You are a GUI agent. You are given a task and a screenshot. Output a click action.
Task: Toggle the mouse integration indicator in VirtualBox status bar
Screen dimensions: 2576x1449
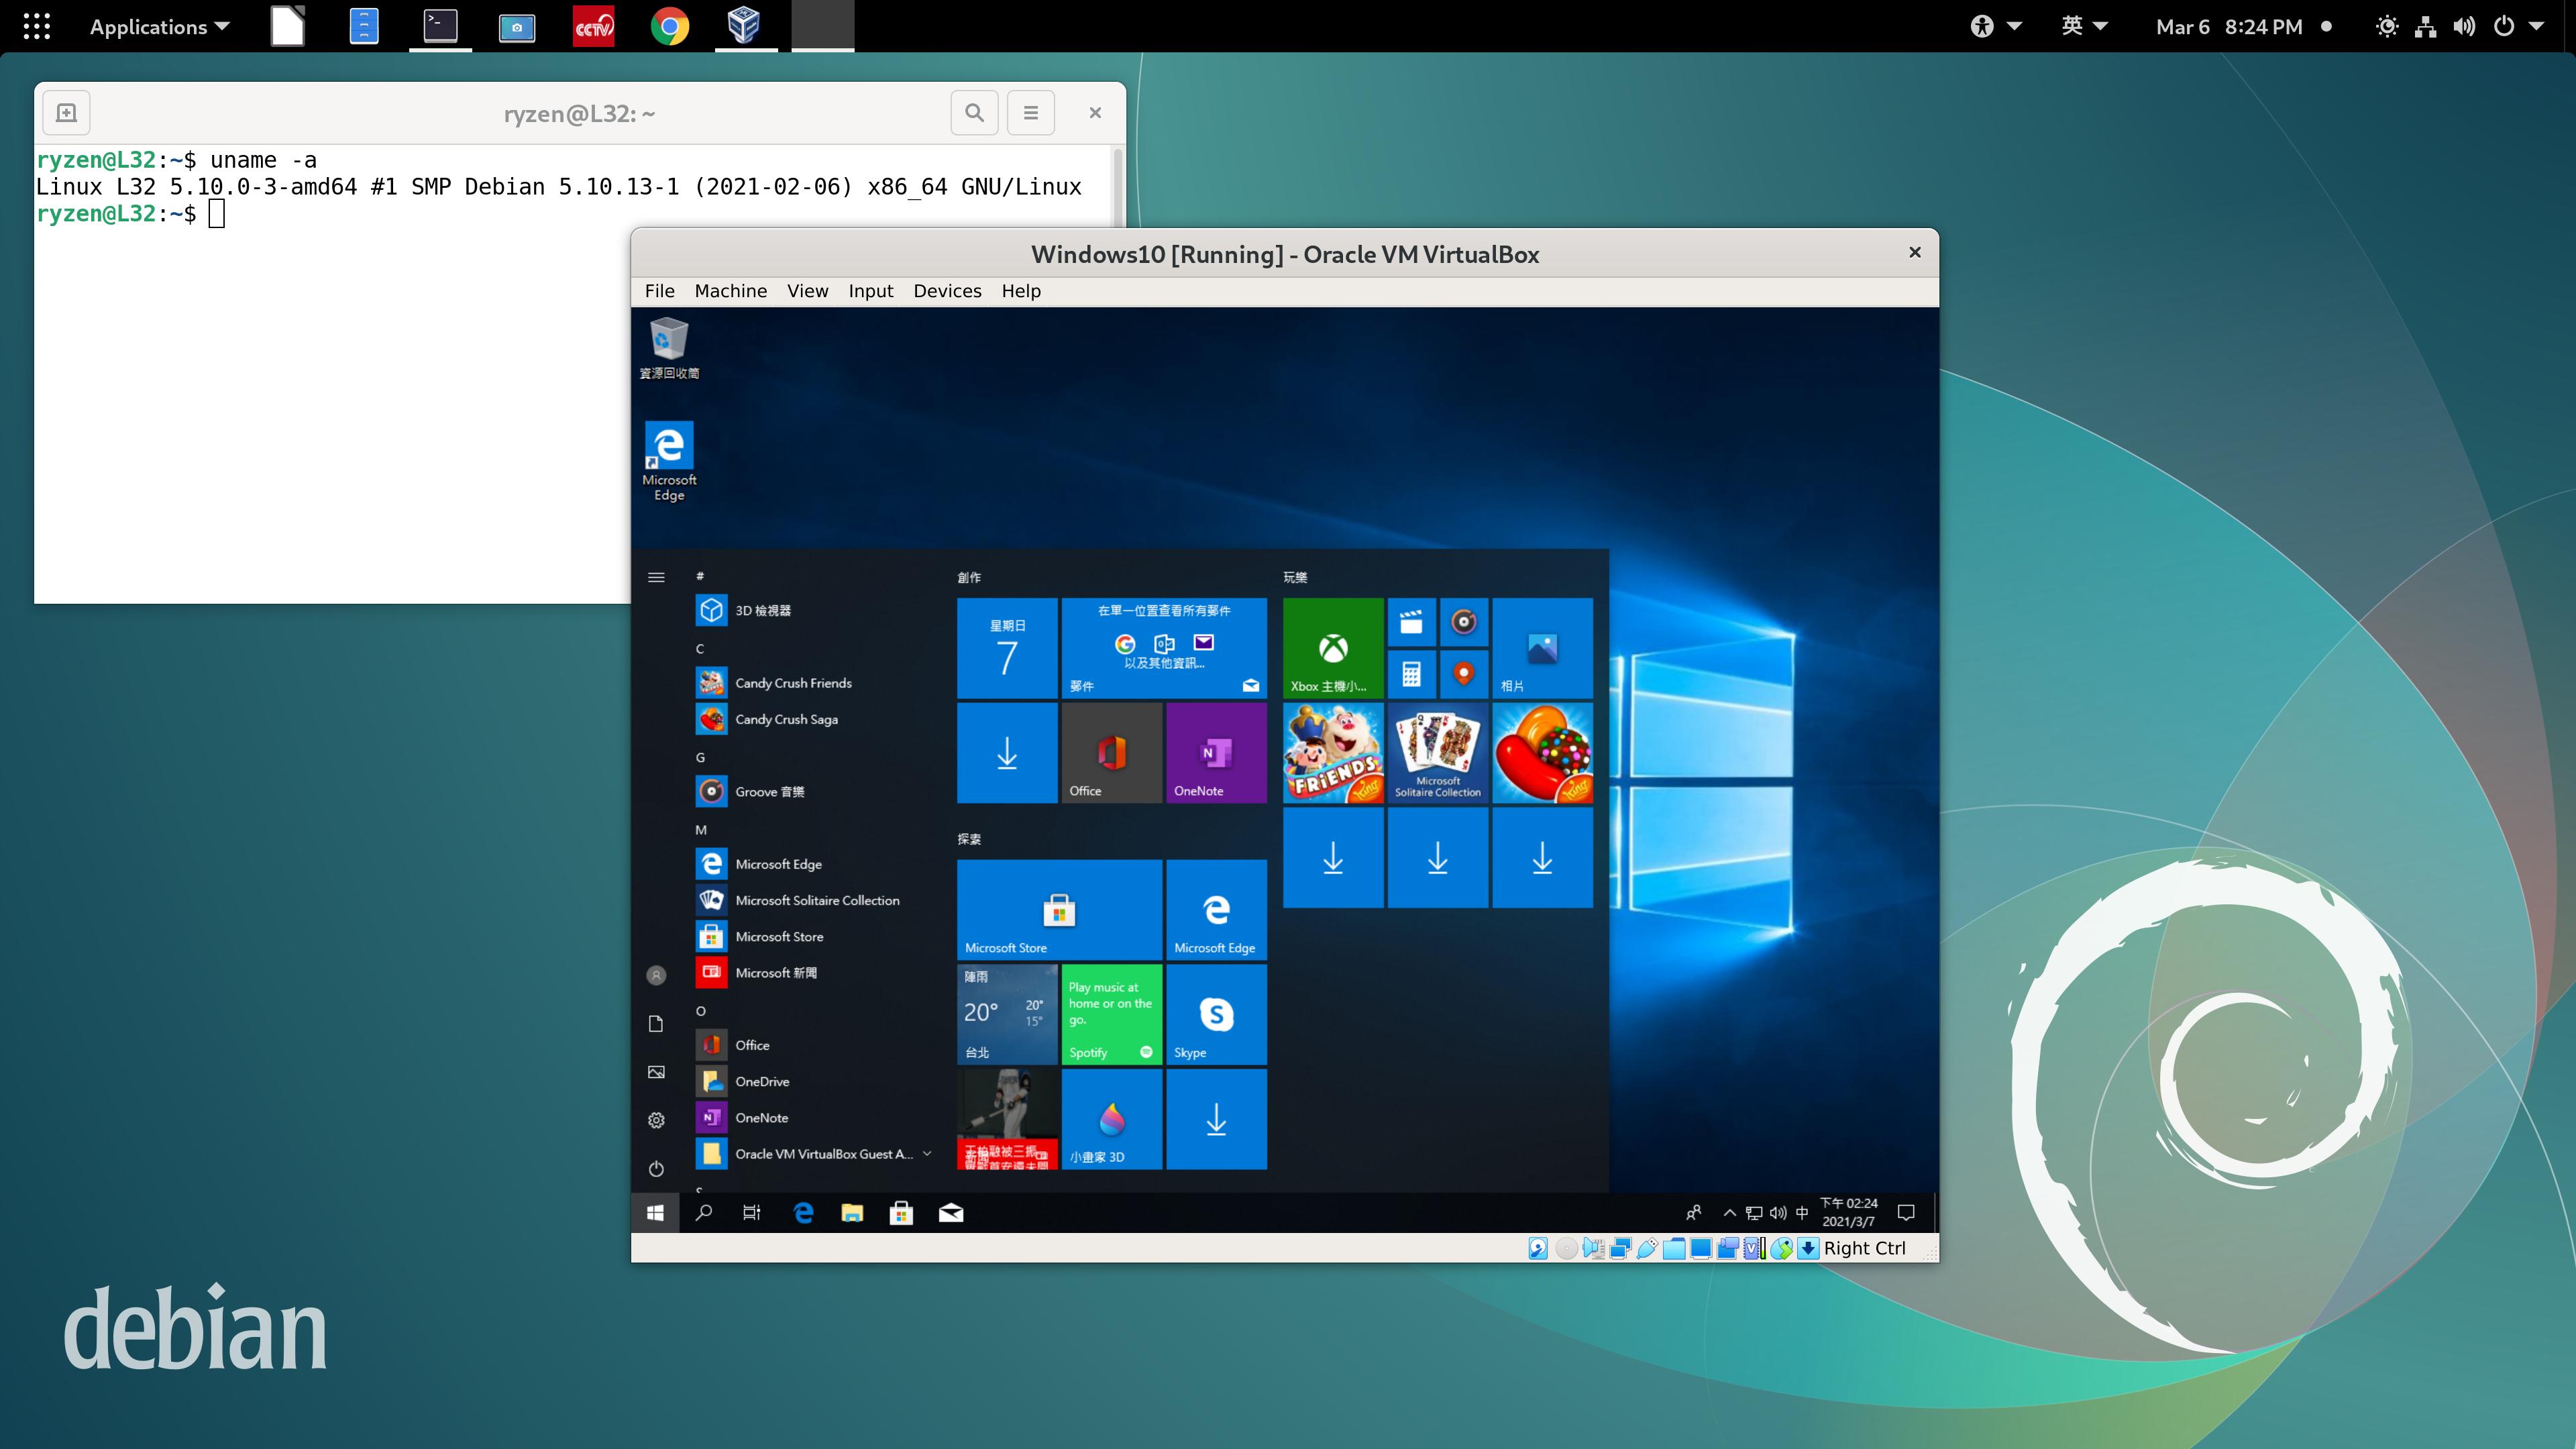pos(1781,1248)
